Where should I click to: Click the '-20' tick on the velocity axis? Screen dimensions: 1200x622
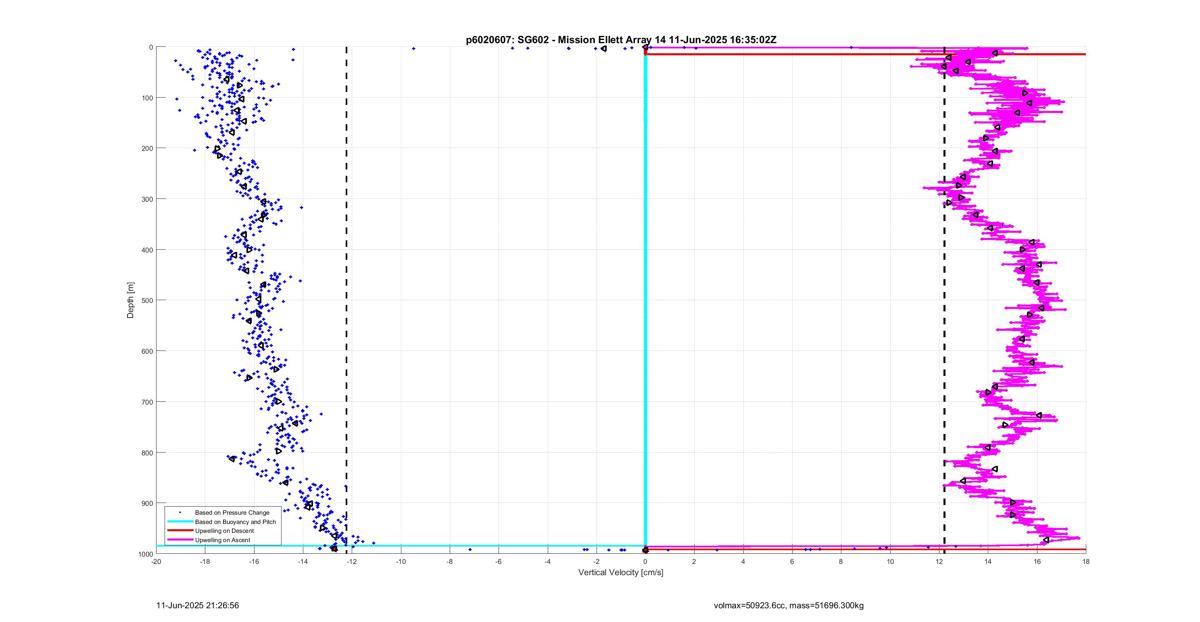click(x=156, y=561)
